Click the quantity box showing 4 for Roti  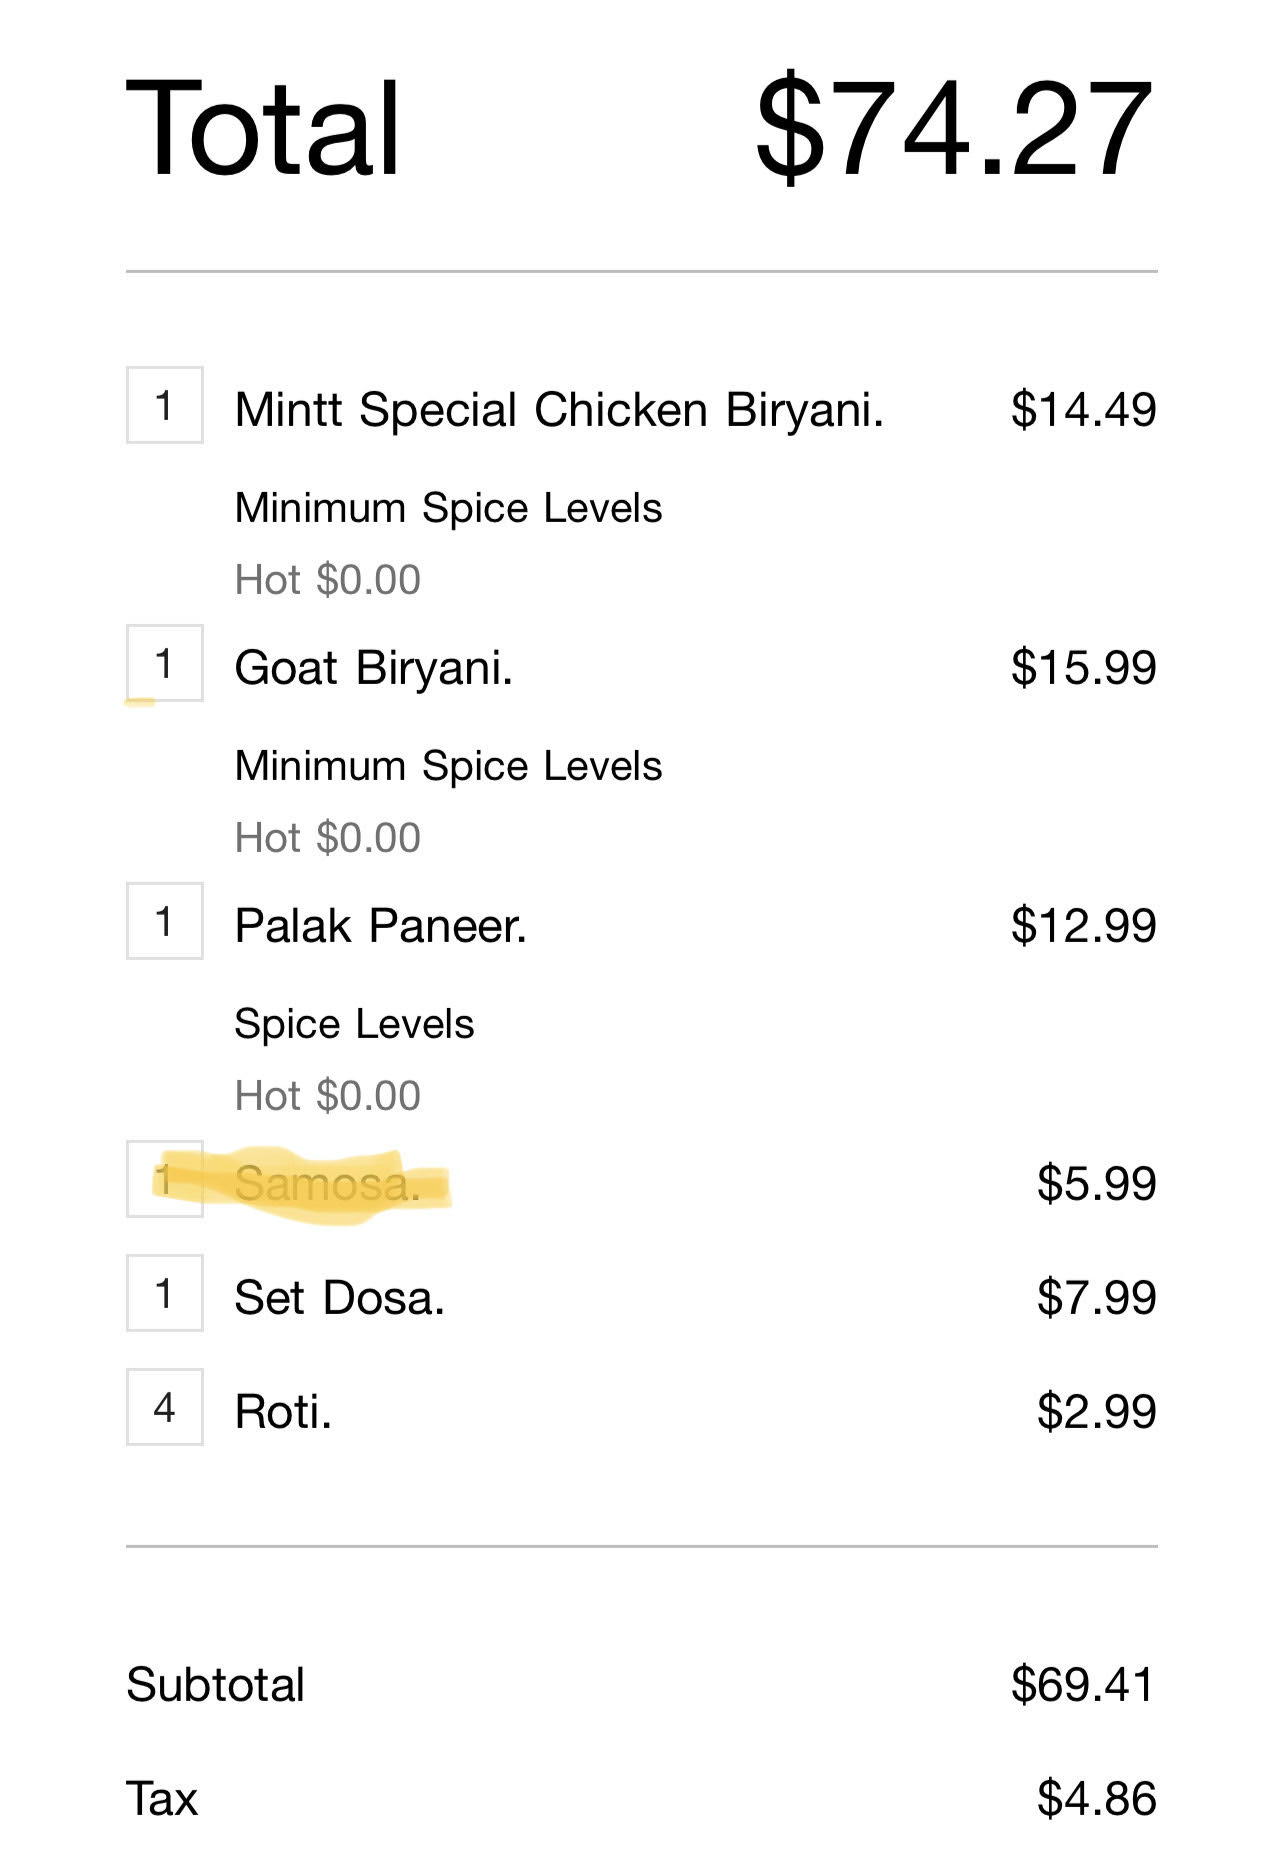(x=164, y=1408)
